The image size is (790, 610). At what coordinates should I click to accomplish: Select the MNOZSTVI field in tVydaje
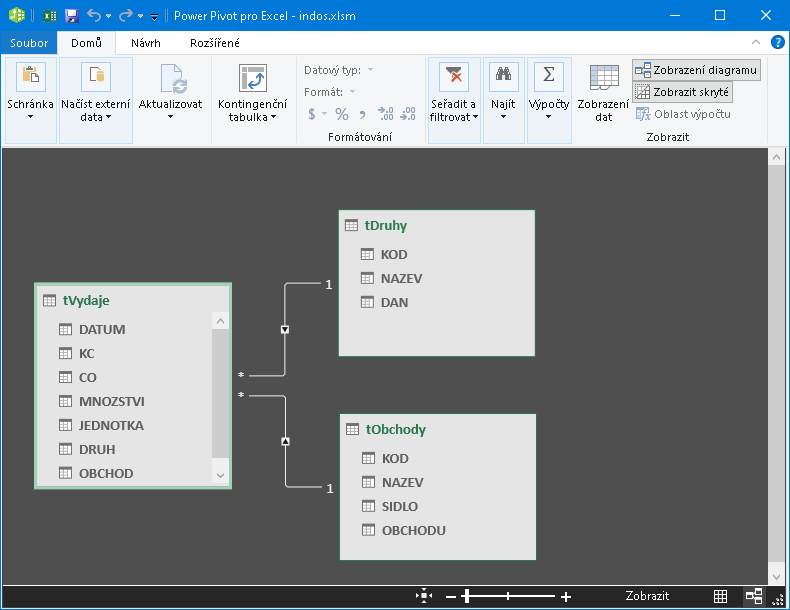(111, 401)
